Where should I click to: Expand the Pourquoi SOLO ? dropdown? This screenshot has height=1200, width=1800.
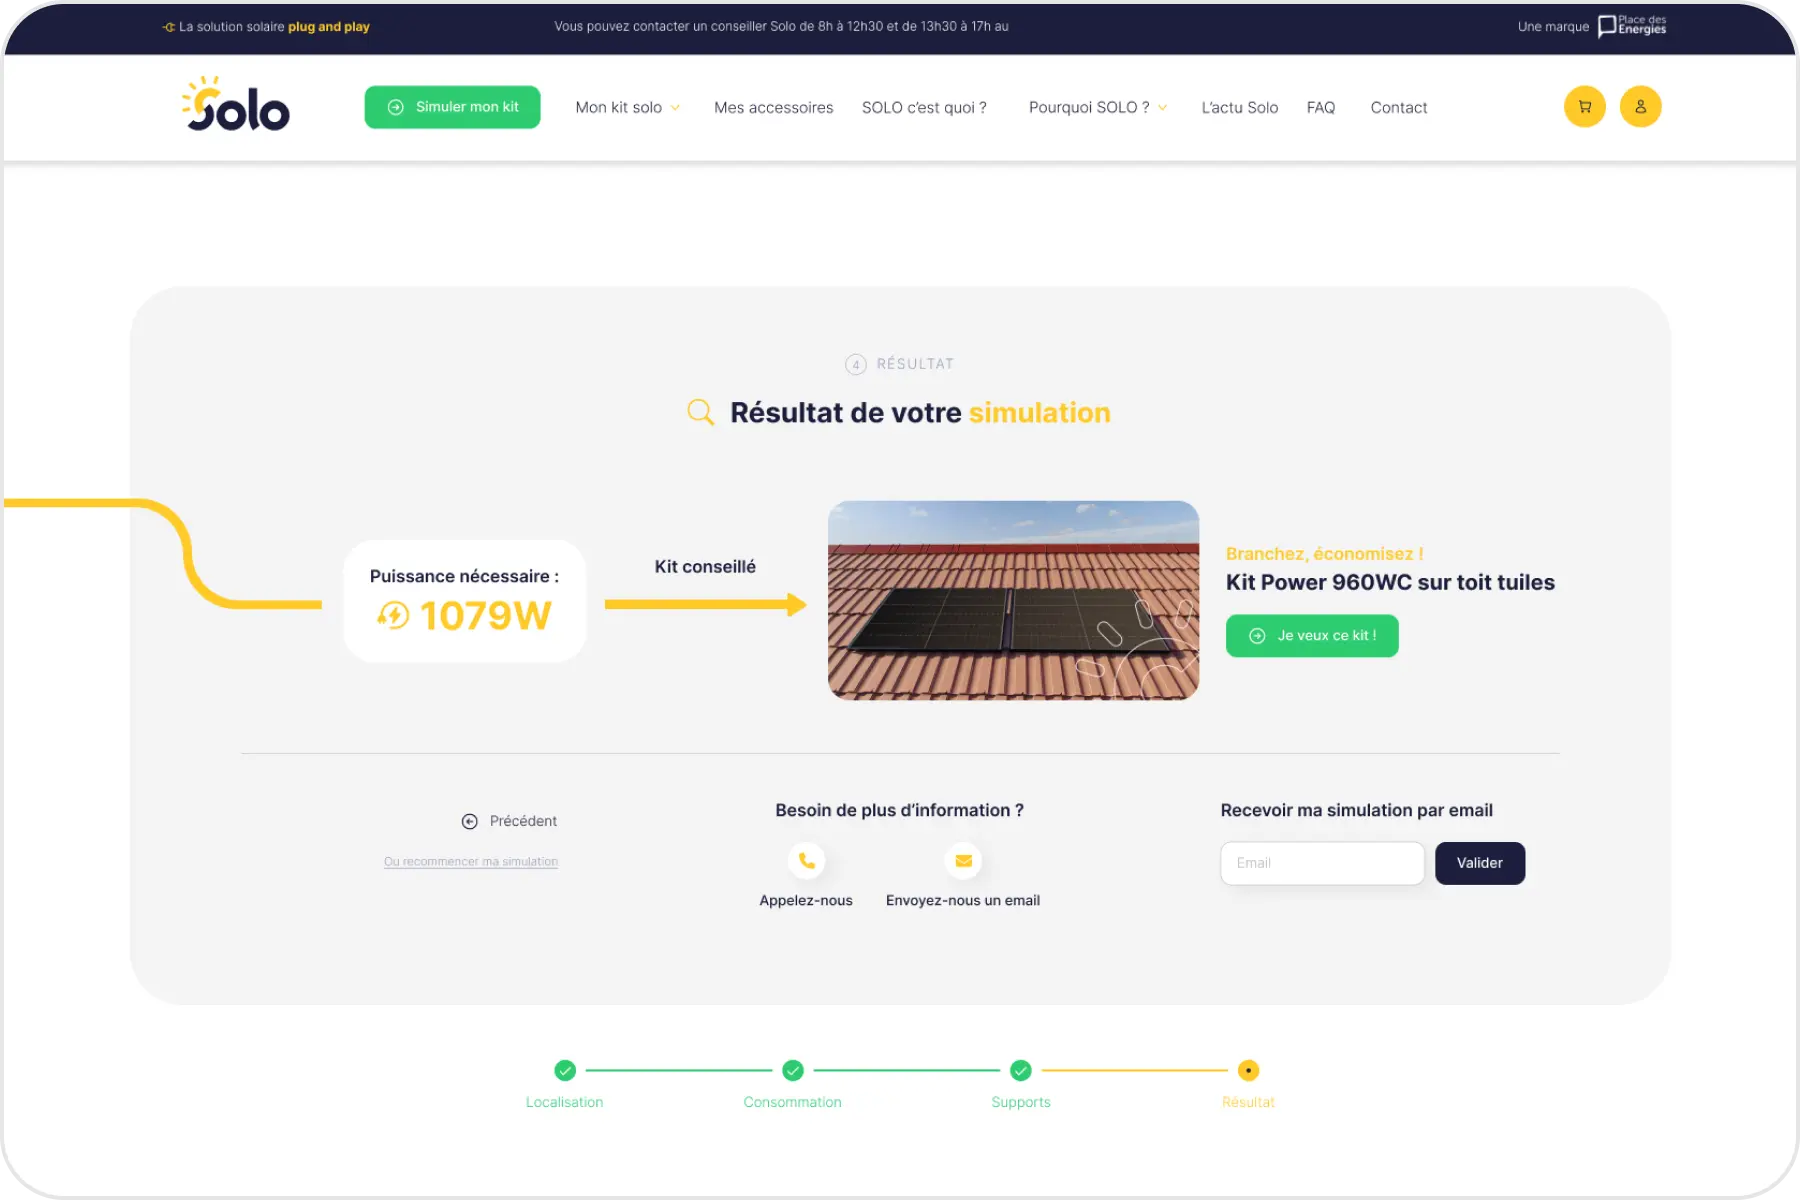pos(1097,107)
